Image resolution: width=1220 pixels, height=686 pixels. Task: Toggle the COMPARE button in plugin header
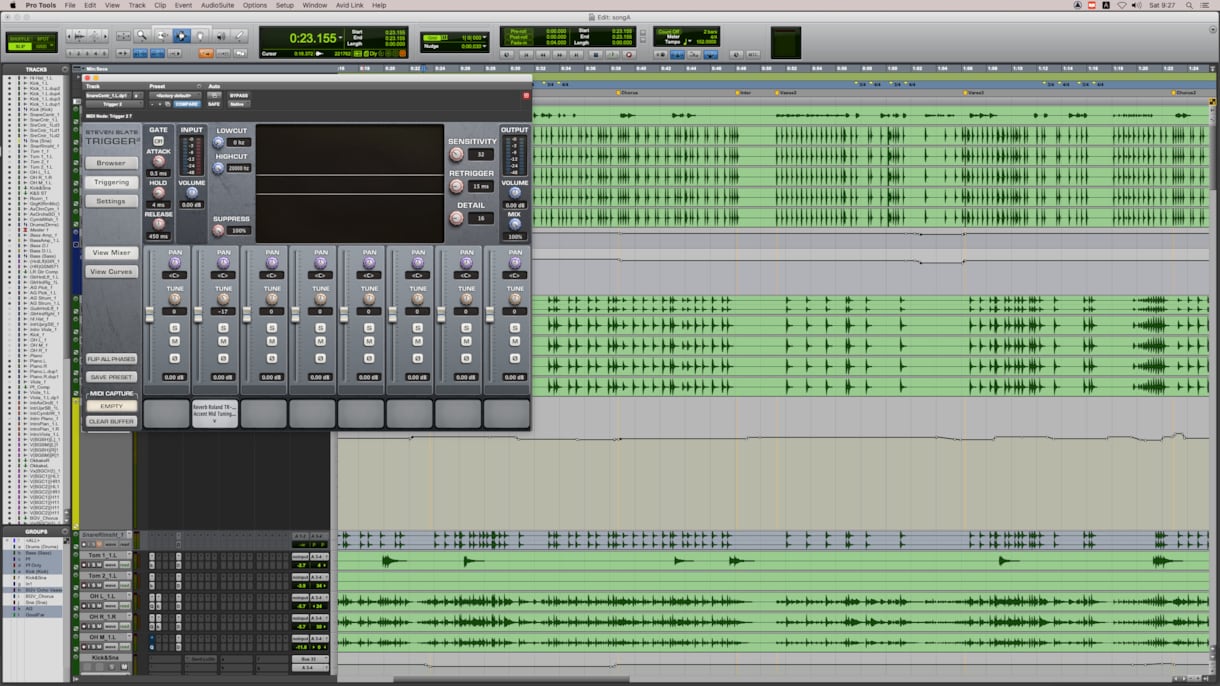(187, 104)
